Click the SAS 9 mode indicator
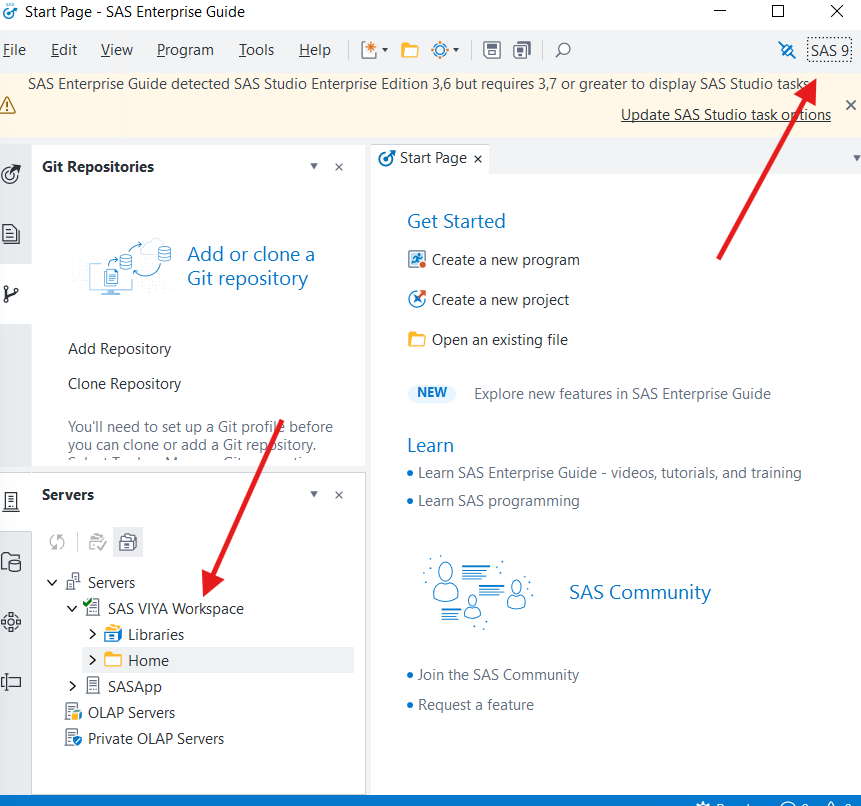The height and width of the screenshot is (806, 861). tap(829, 49)
